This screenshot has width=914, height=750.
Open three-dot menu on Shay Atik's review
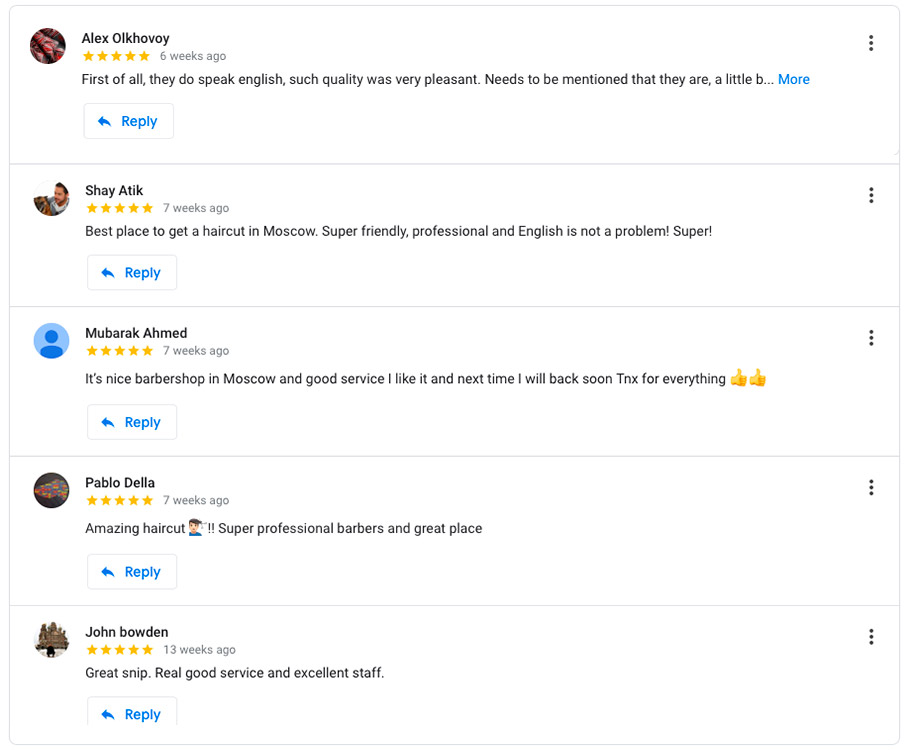(871, 195)
